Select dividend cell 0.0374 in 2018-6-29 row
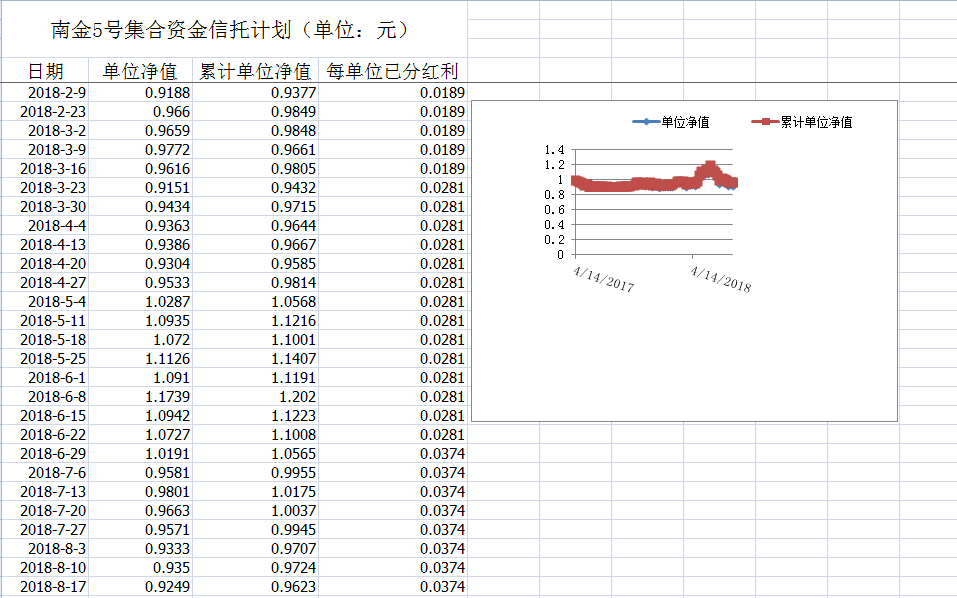This screenshot has height=598, width=957. [392, 453]
